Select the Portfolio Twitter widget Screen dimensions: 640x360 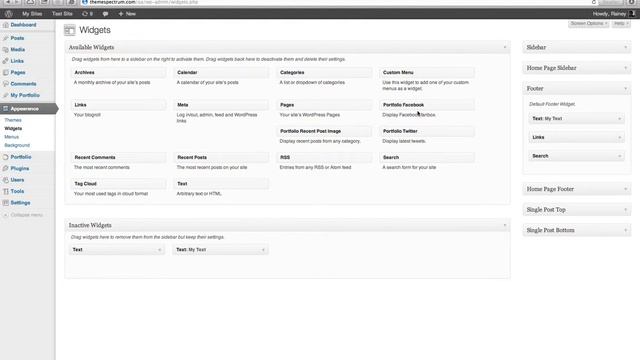pos(427,131)
